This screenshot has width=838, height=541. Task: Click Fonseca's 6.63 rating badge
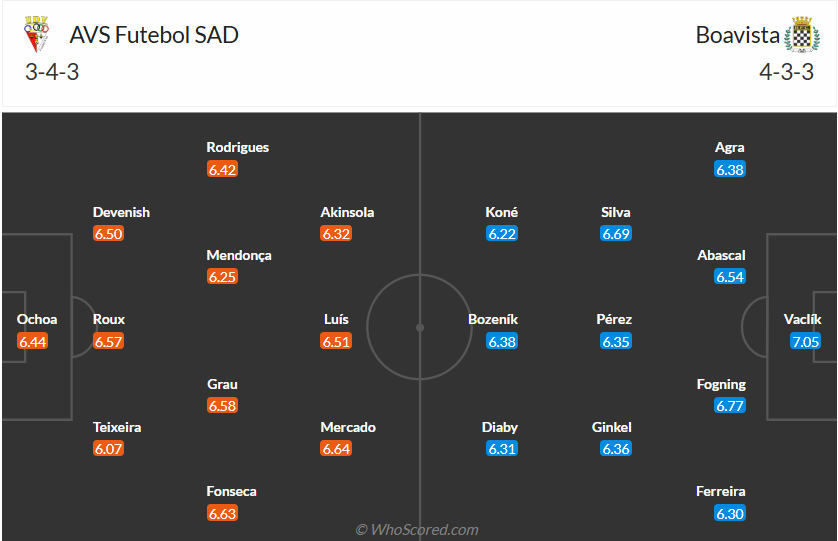coord(222,514)
